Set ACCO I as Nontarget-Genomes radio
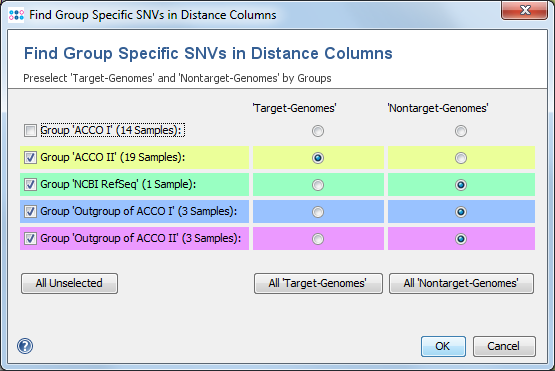555x371 pixels. (x=461, y=131)
